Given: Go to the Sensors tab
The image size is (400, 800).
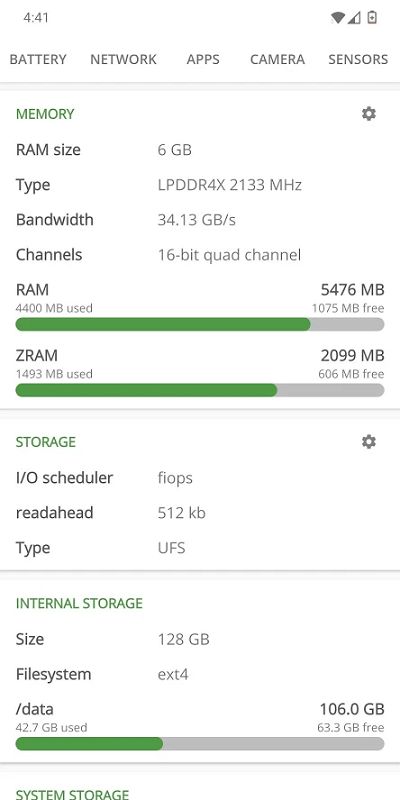Looking at the screenshot, I should (358, 59).
